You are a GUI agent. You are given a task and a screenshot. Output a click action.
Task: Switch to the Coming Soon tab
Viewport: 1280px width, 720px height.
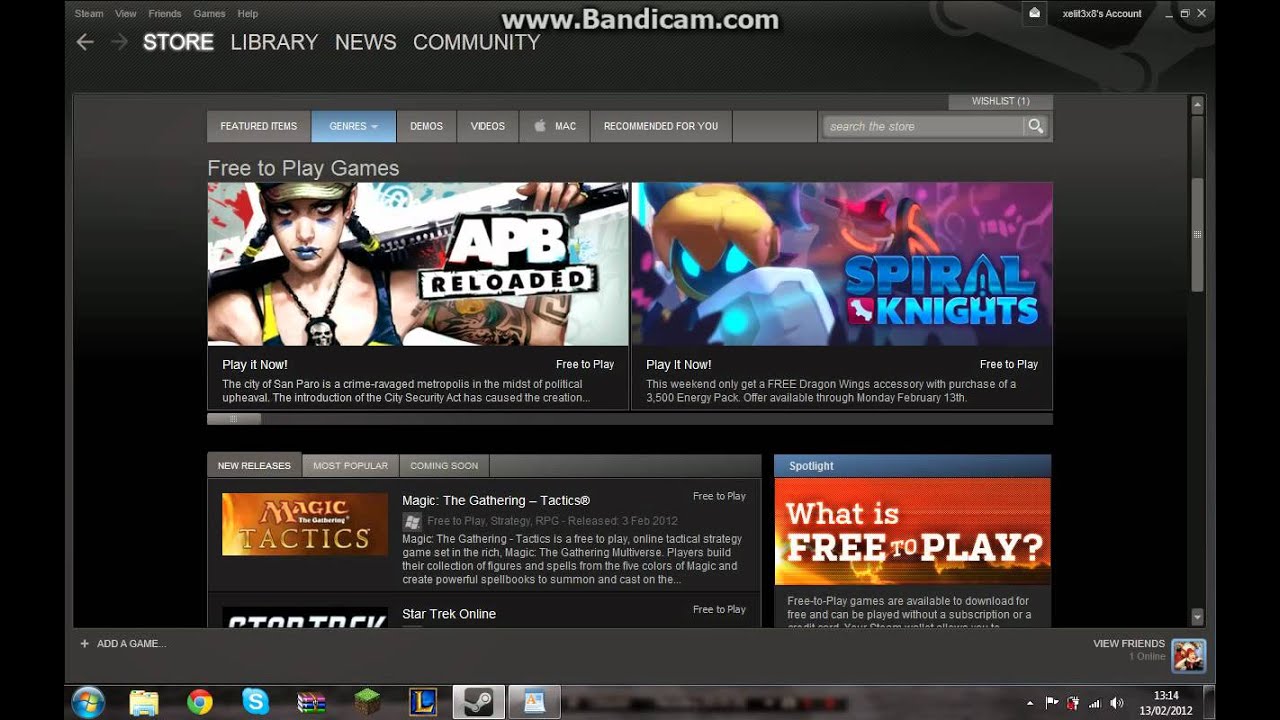pos(444,466)
